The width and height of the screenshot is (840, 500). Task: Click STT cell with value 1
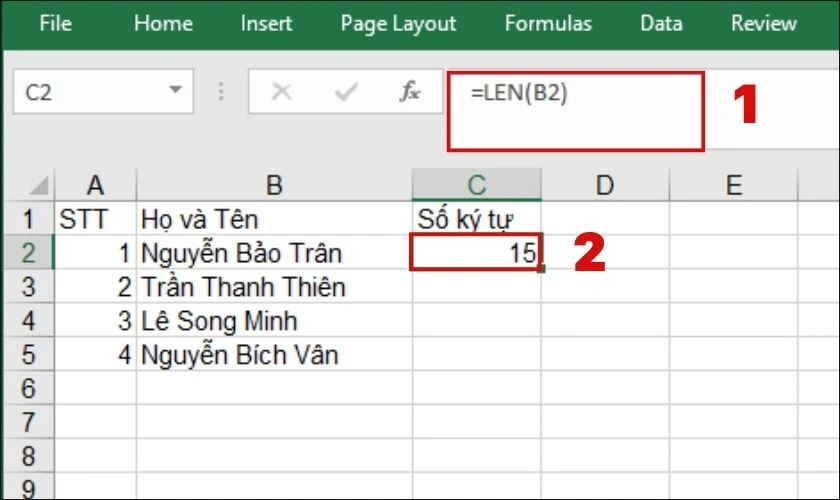coord(95,252)
